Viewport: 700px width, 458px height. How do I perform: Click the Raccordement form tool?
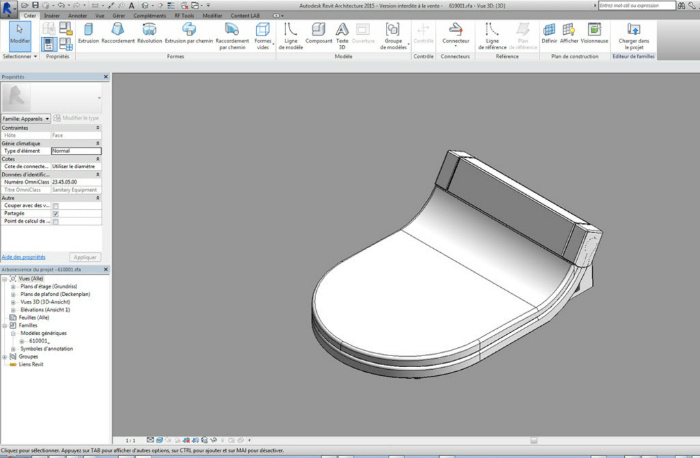[x=118, y=33]
